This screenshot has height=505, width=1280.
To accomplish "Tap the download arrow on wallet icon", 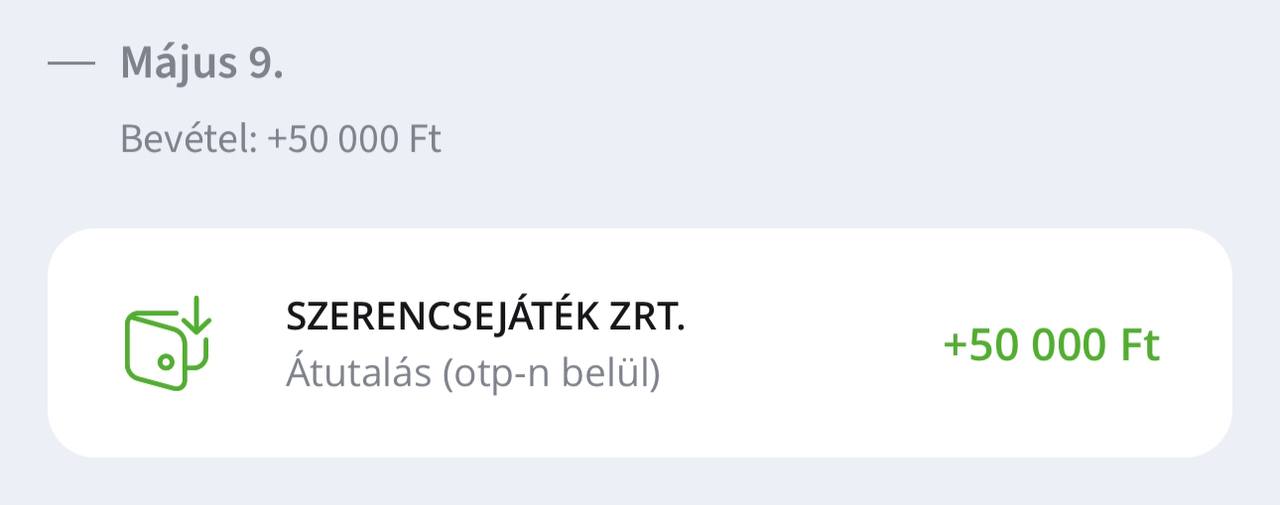I will tap(197, 316).
